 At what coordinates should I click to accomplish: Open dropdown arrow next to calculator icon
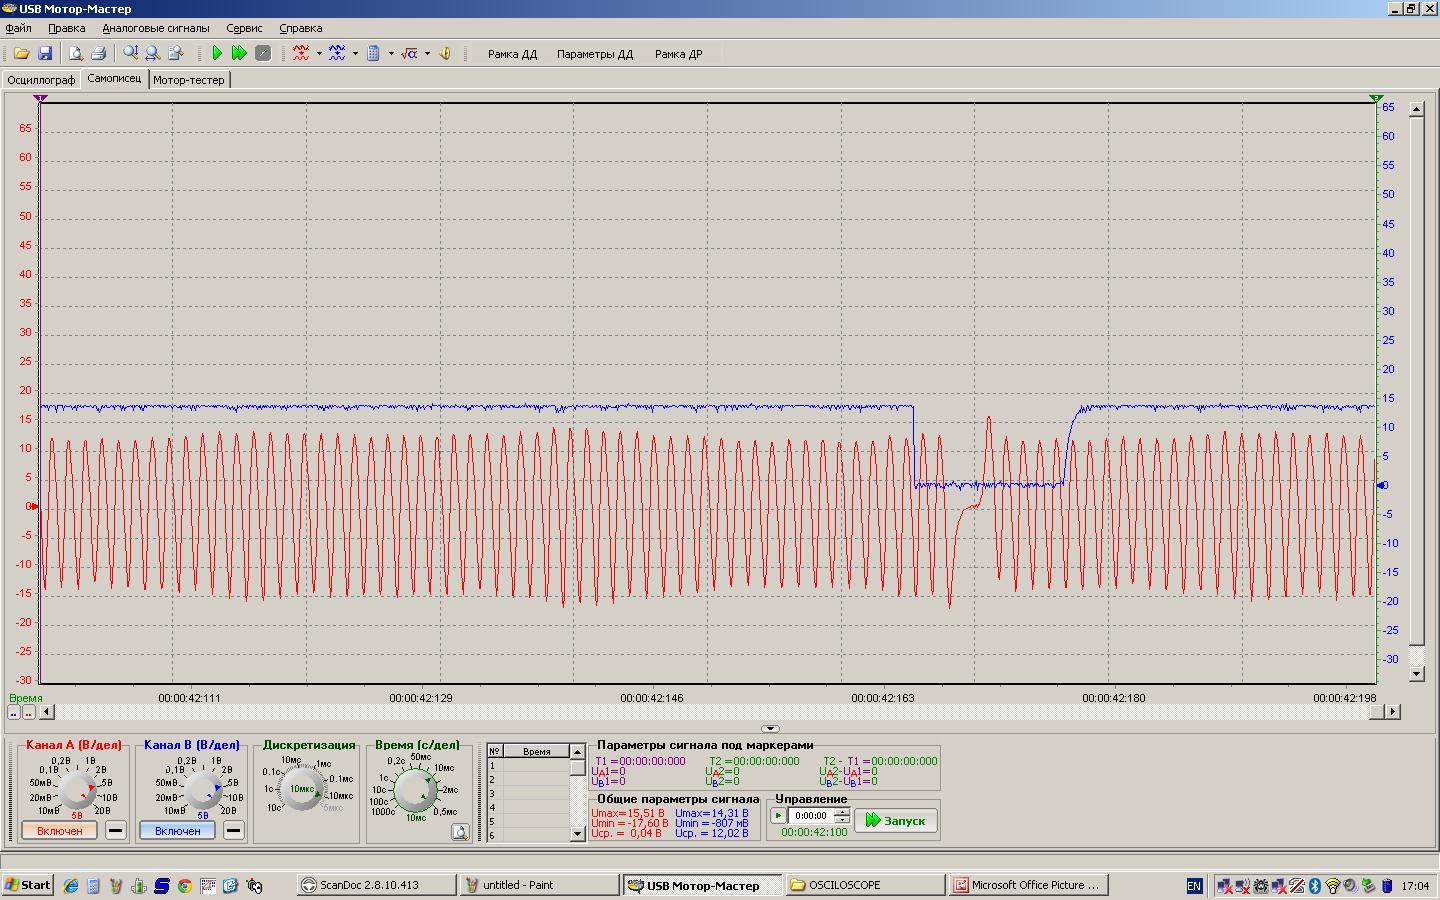point(391,54)
